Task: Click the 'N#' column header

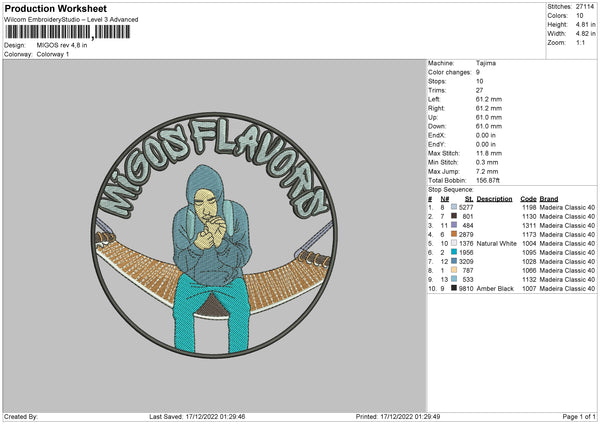Action: (x=445, y=199)
